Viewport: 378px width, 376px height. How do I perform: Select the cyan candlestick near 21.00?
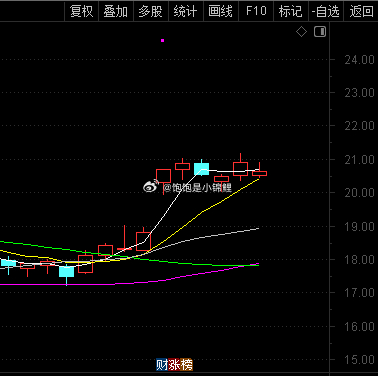tap(201, 169)
